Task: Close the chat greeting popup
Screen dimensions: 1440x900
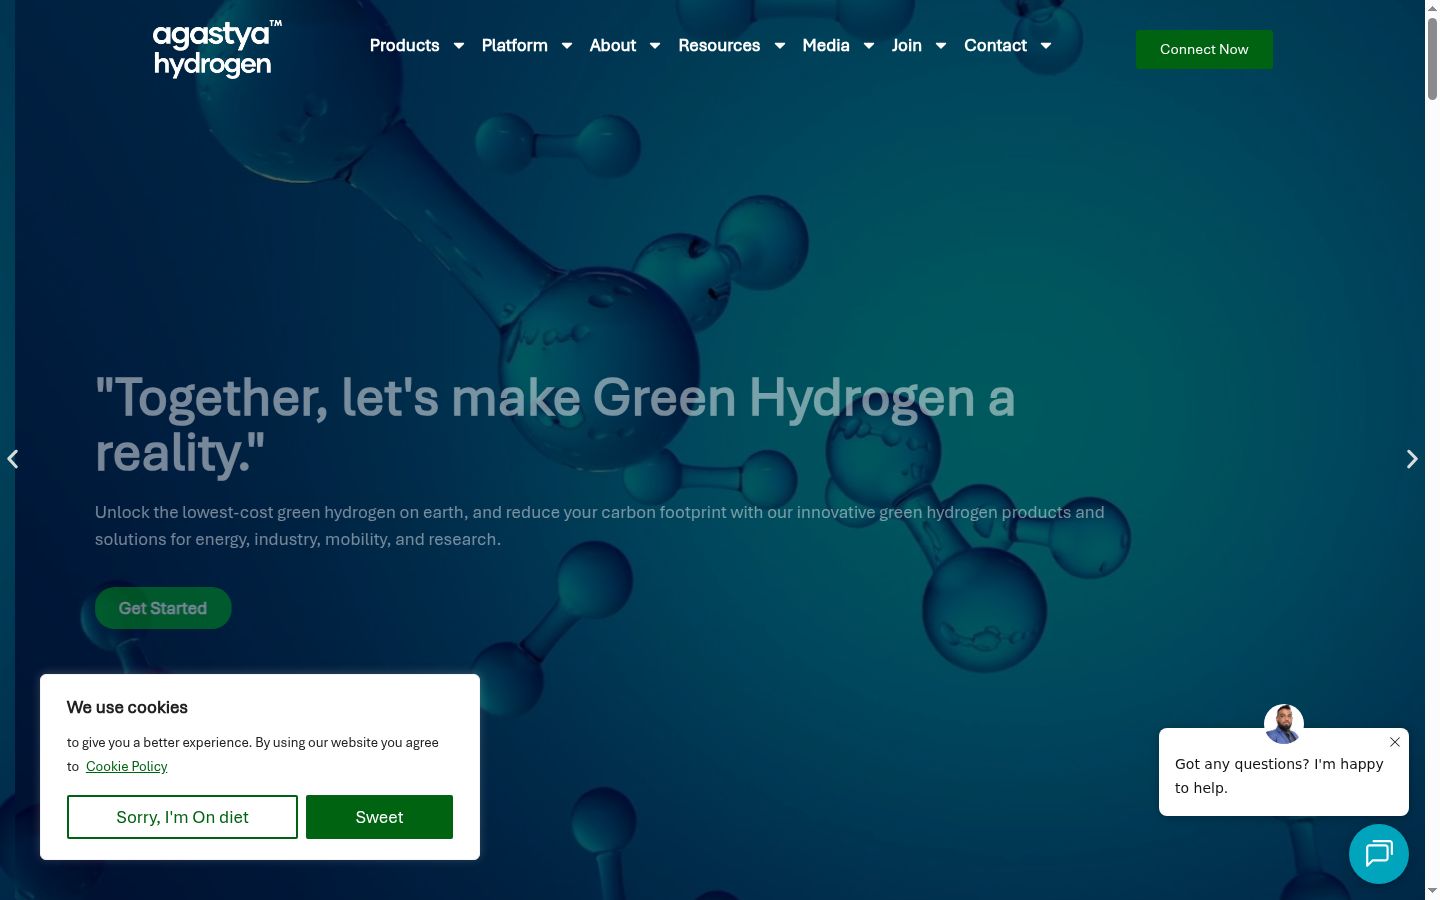Action: pos(1394,742)
